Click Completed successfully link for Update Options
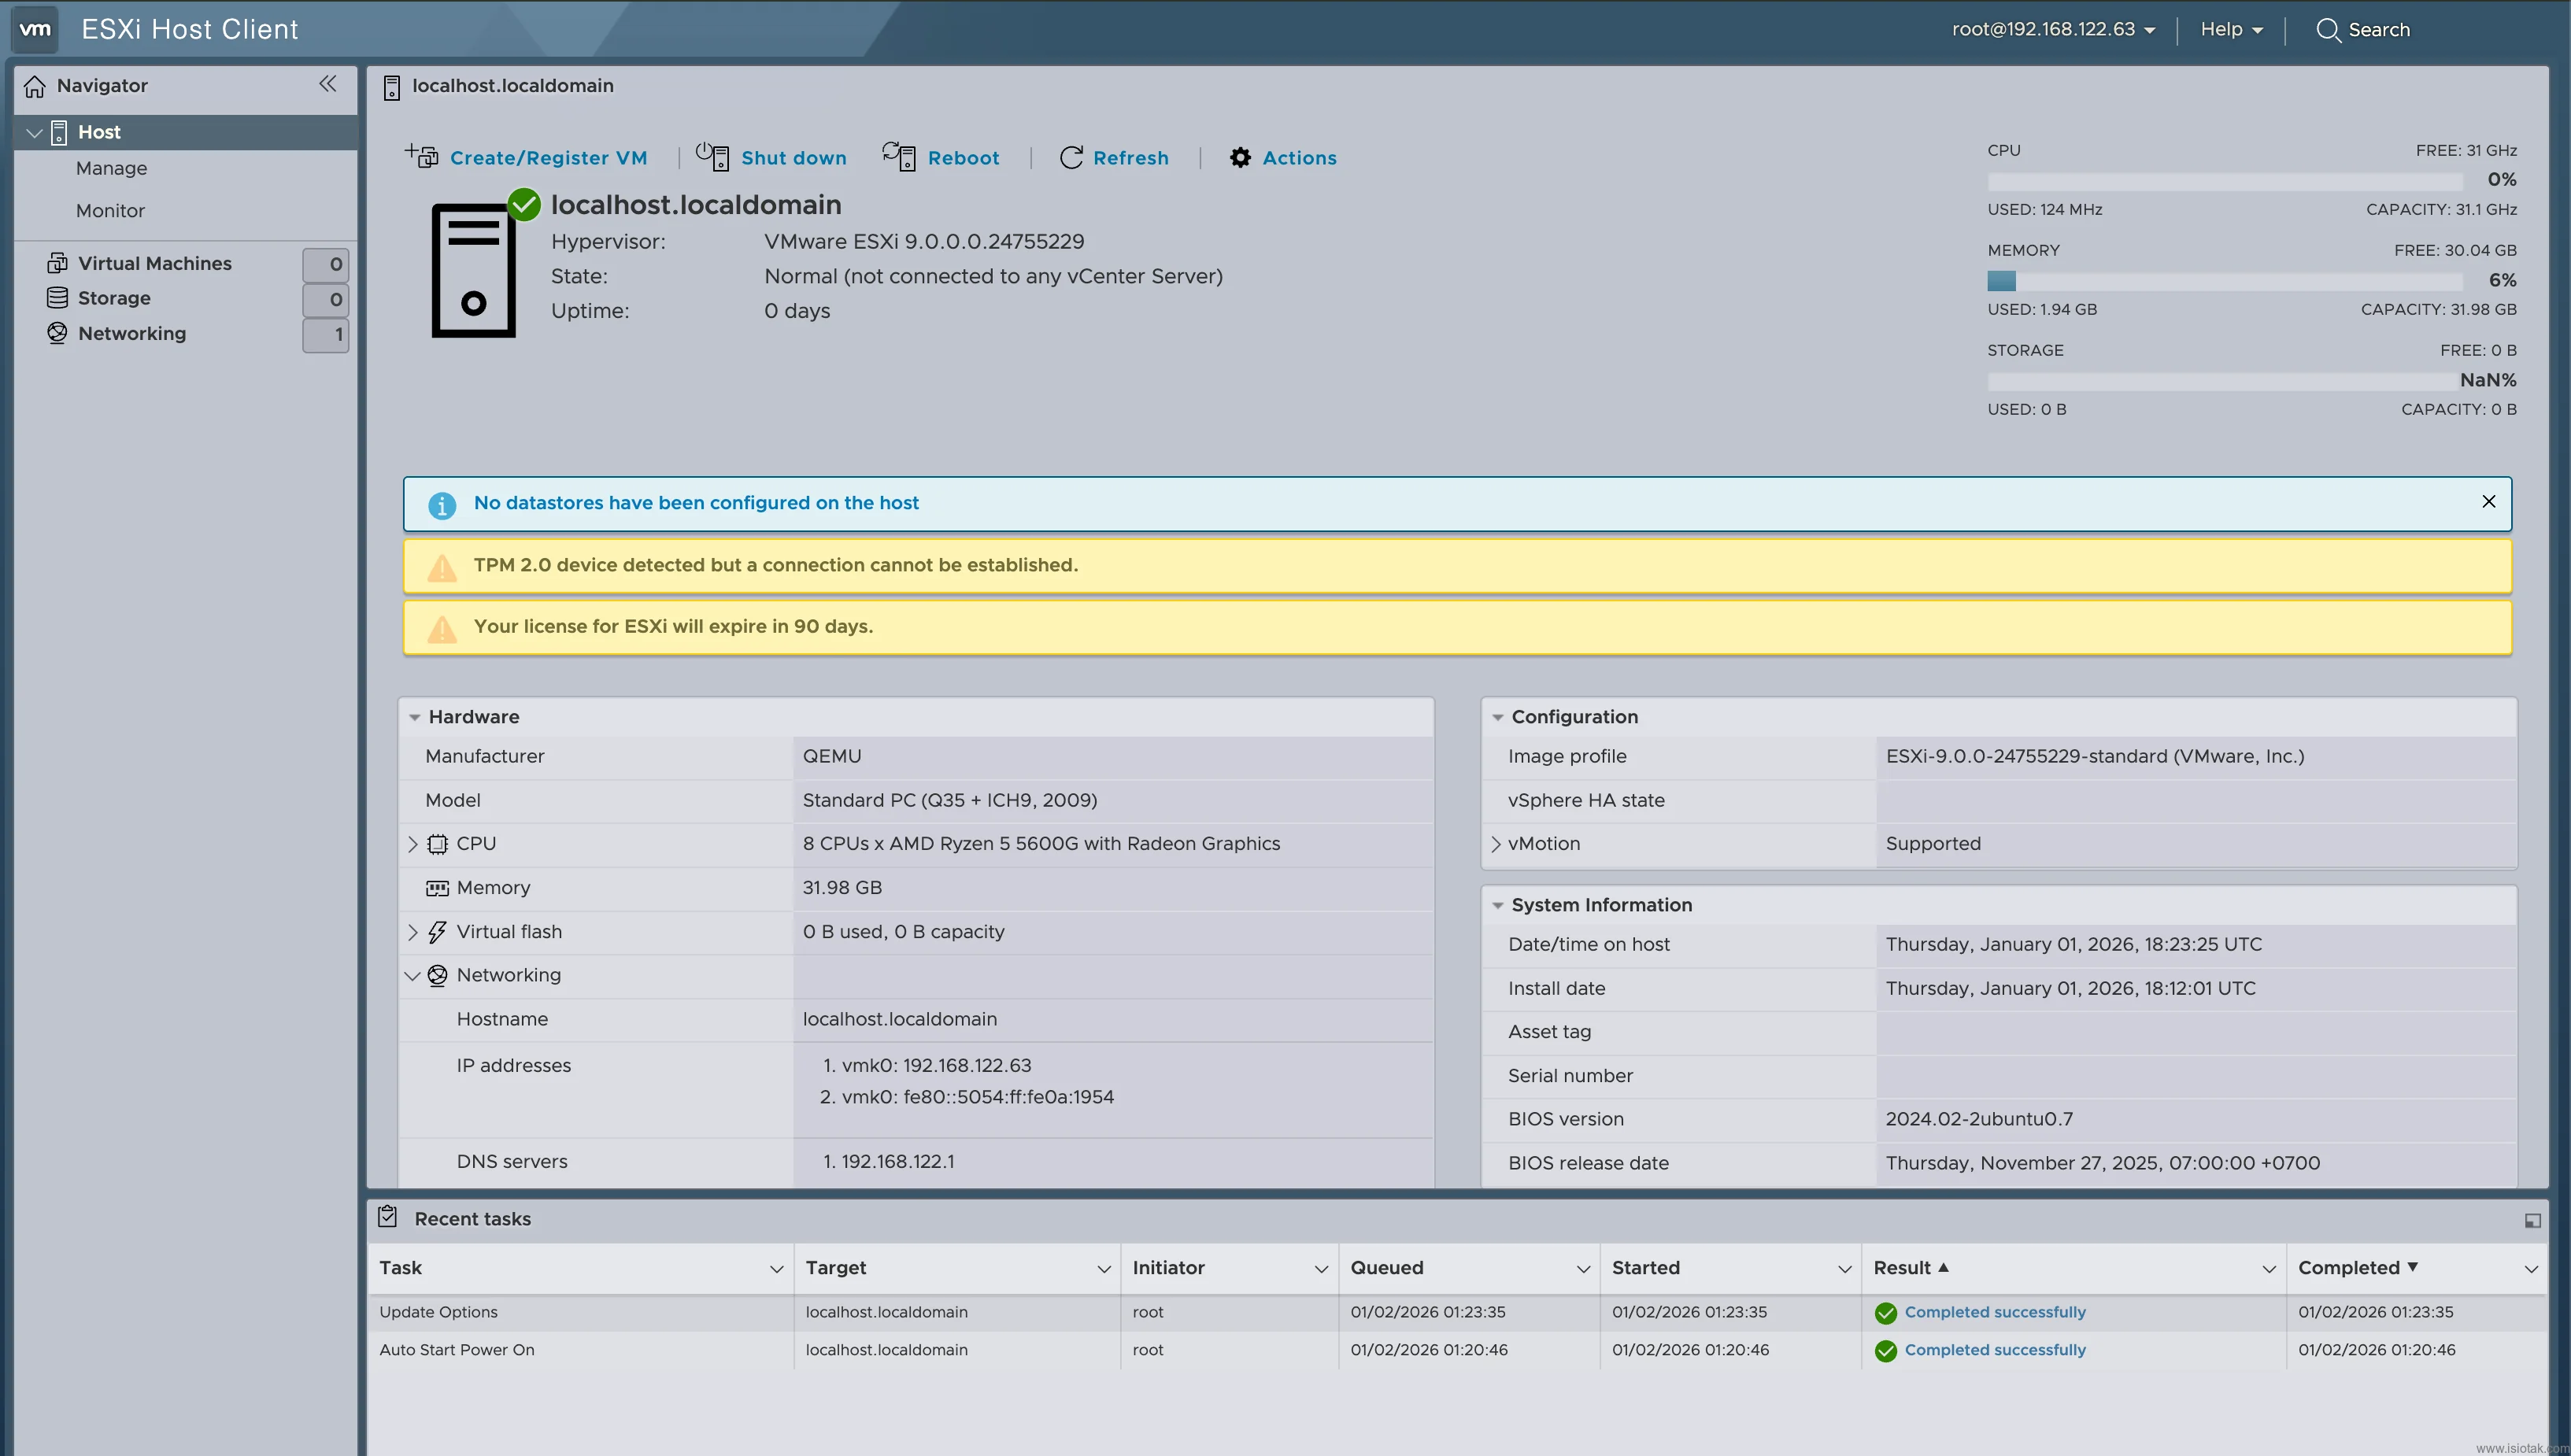The image size is (2571, 1456). 1994,1312
